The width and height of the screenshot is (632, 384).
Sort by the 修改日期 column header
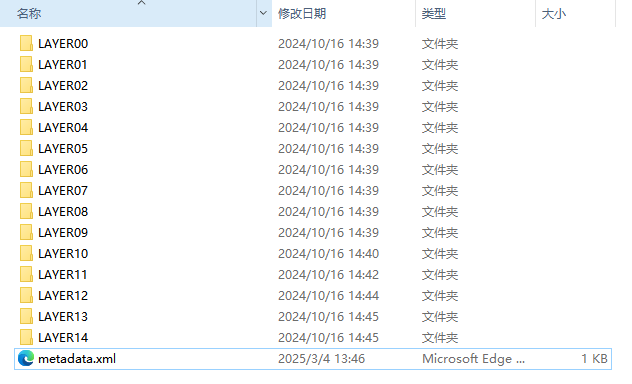[343, 13]
